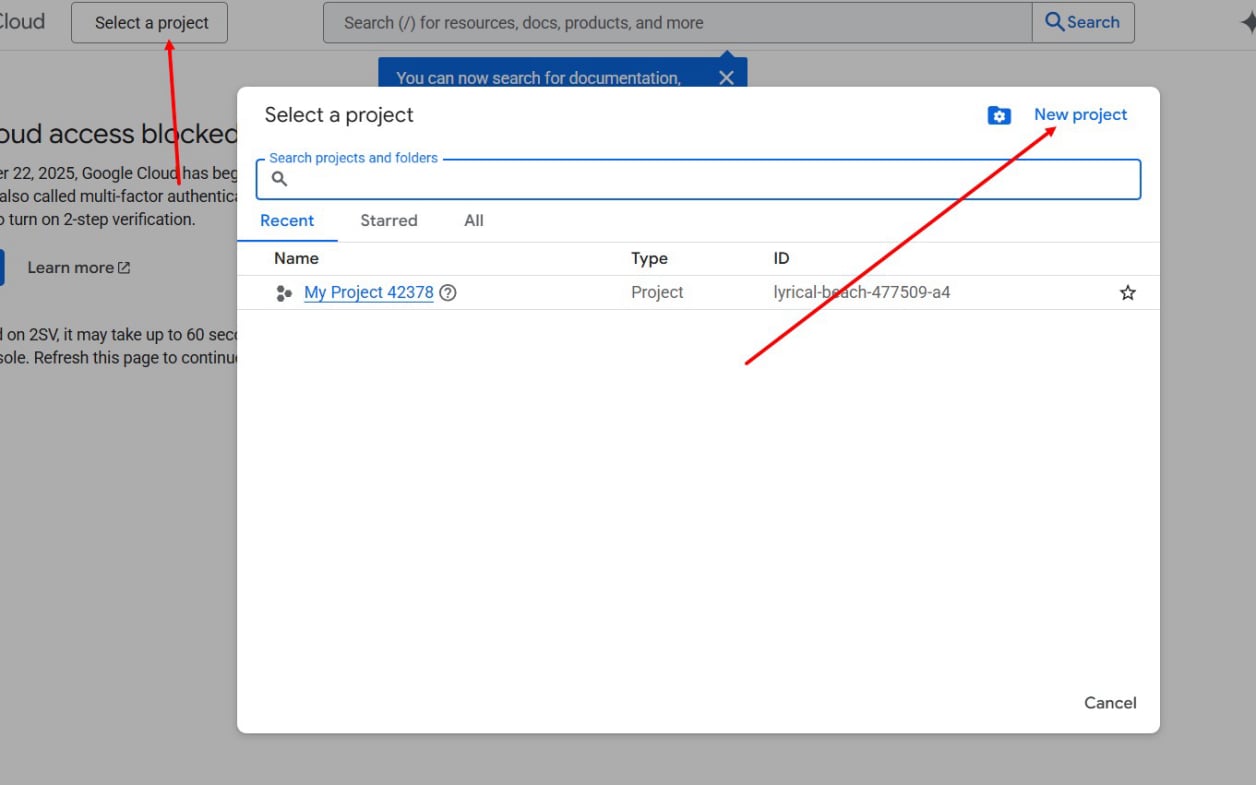Open the Select a project picker in the header
Viewport: 1256px width, 785px height.
tap(149, 22)
